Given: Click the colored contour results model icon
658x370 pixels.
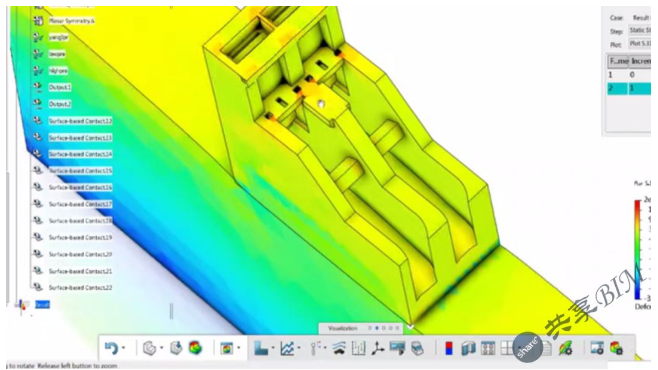Looking at the screenshot, I should 195,348.
